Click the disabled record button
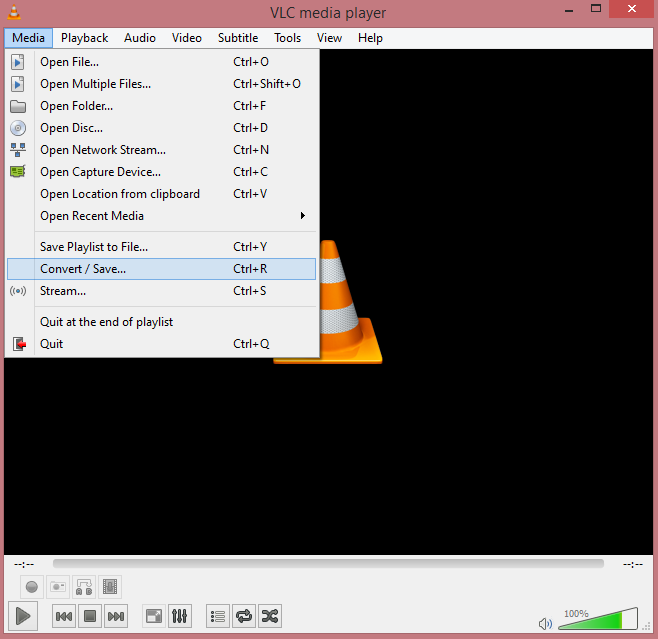This screenshot has height=639, width=658. (31, 587)
